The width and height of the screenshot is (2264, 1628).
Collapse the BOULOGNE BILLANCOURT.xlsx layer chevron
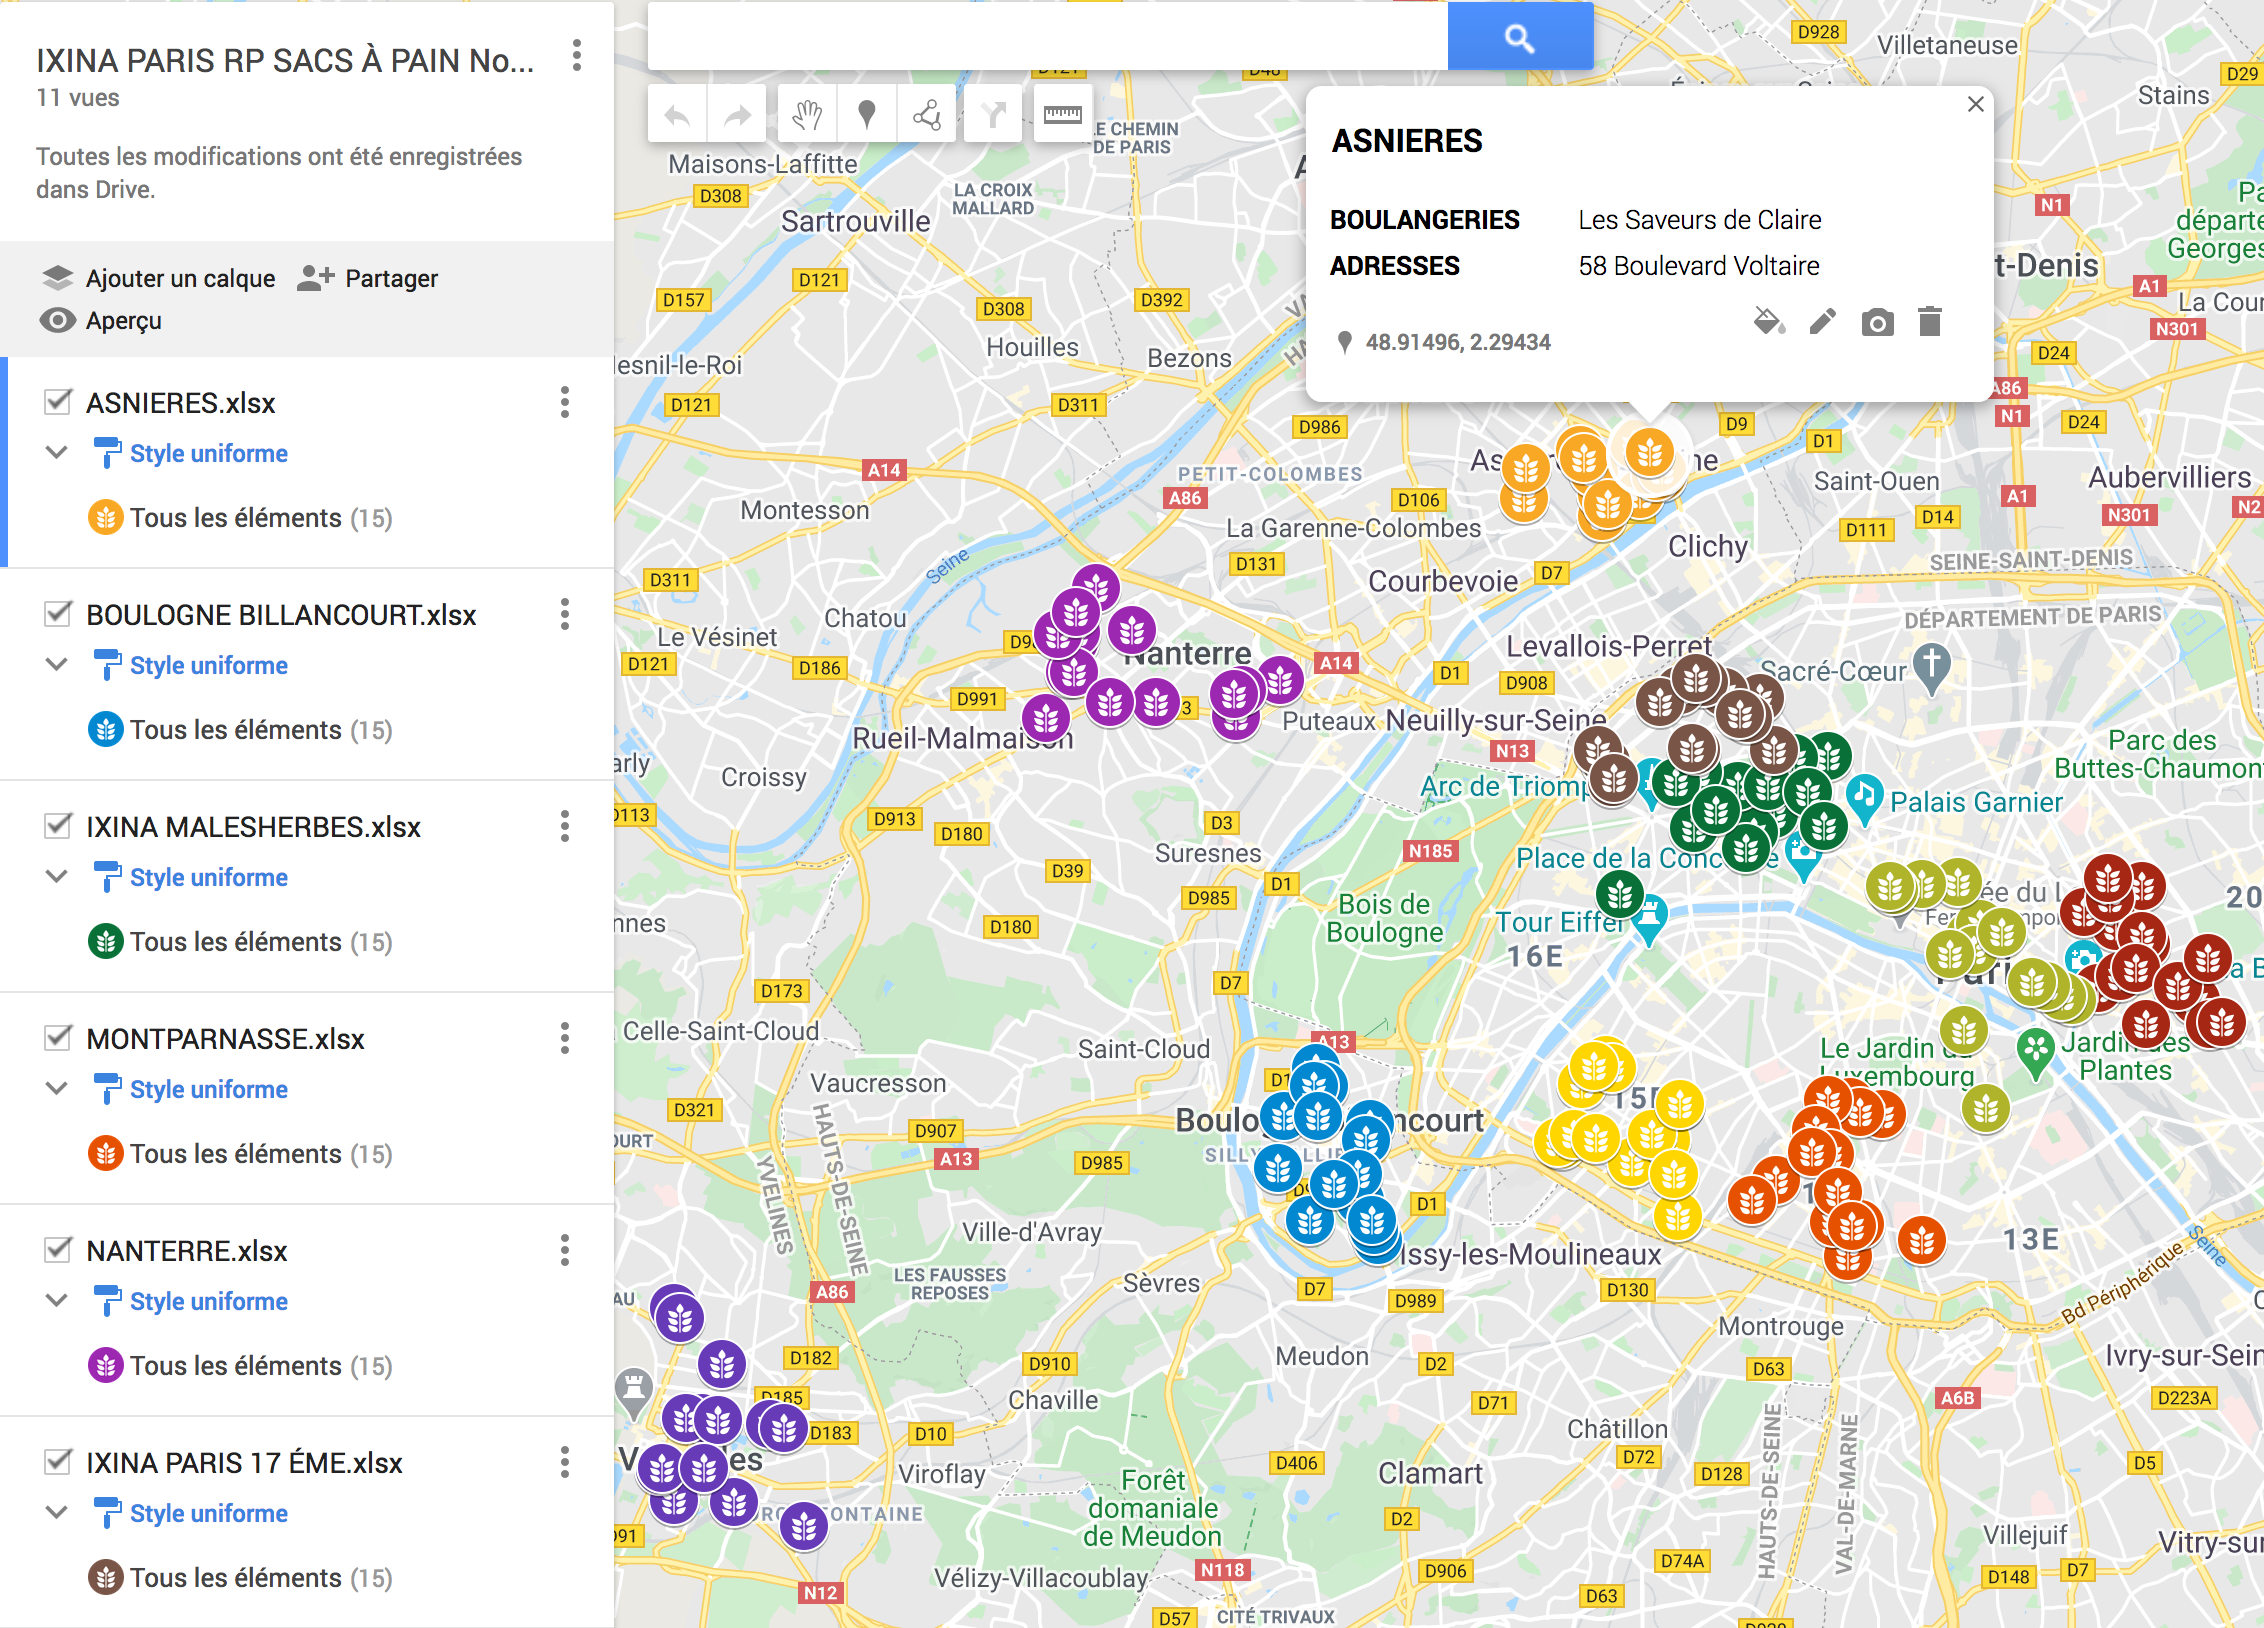pos(58,664)
